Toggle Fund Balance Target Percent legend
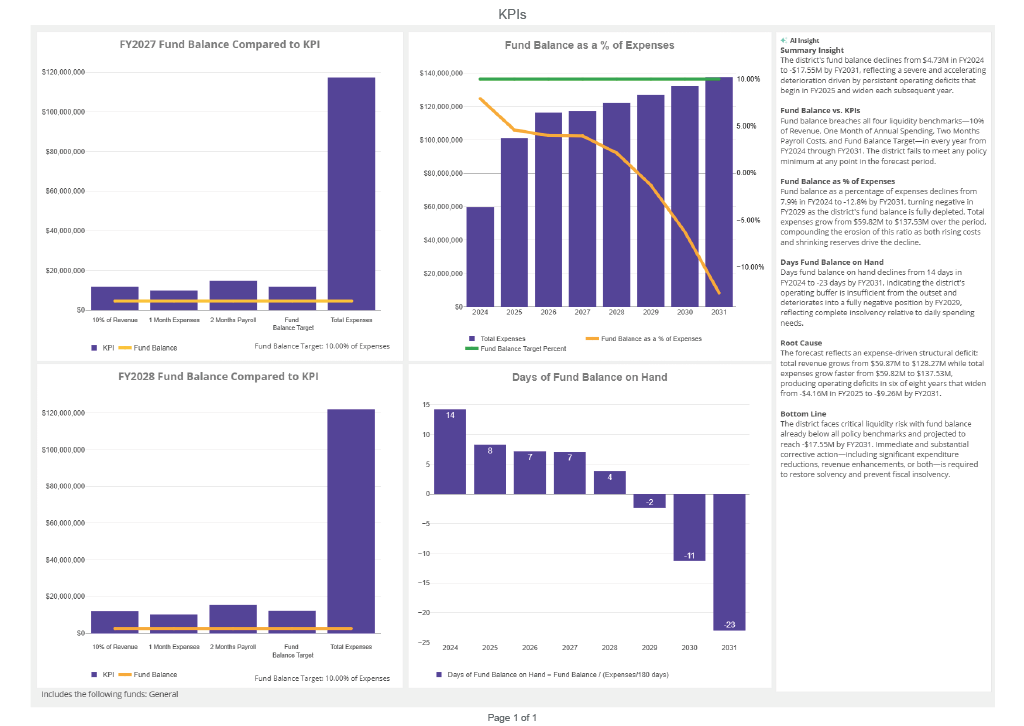Screen dimensions: 1024x726 click(516, 349)
